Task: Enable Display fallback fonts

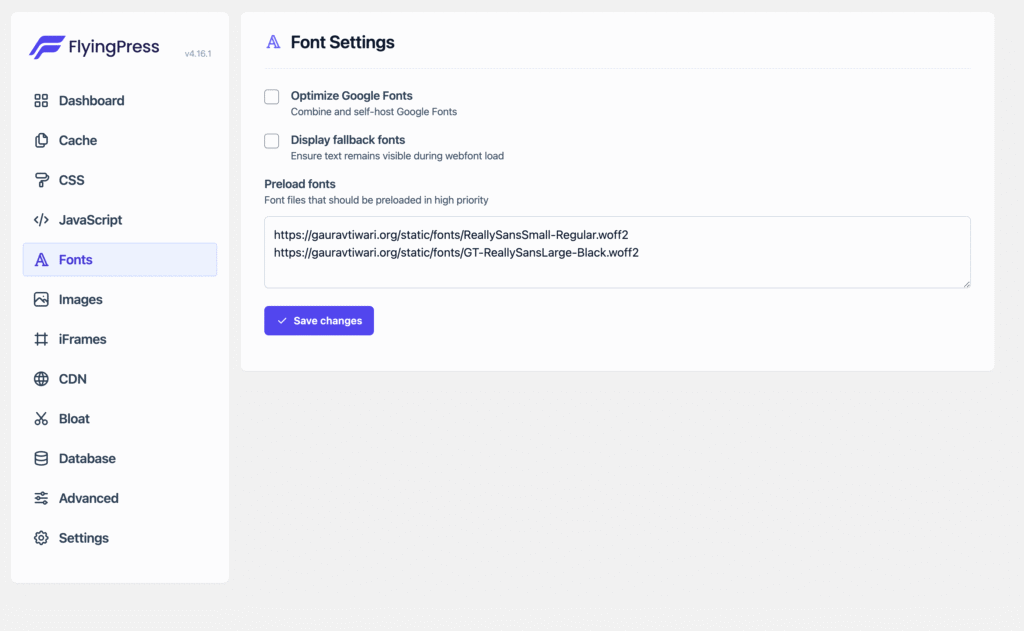Action: click(x=271, y=141)
